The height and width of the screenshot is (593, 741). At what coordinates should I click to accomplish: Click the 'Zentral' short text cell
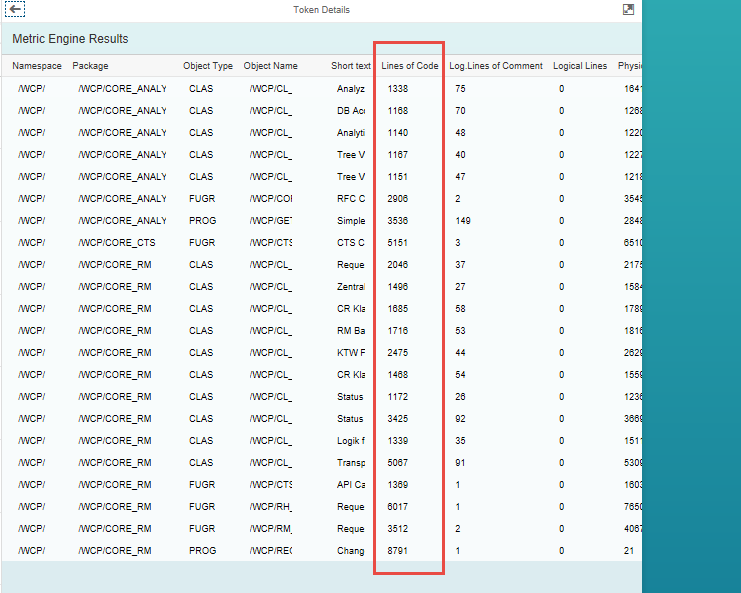click(351, 286)
